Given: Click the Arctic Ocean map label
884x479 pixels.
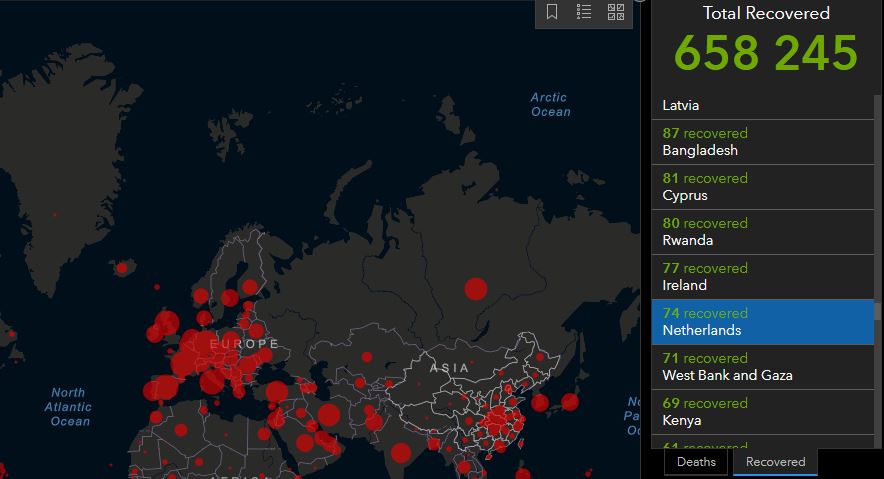Looking at the screenshot, I should coord(550,105).
